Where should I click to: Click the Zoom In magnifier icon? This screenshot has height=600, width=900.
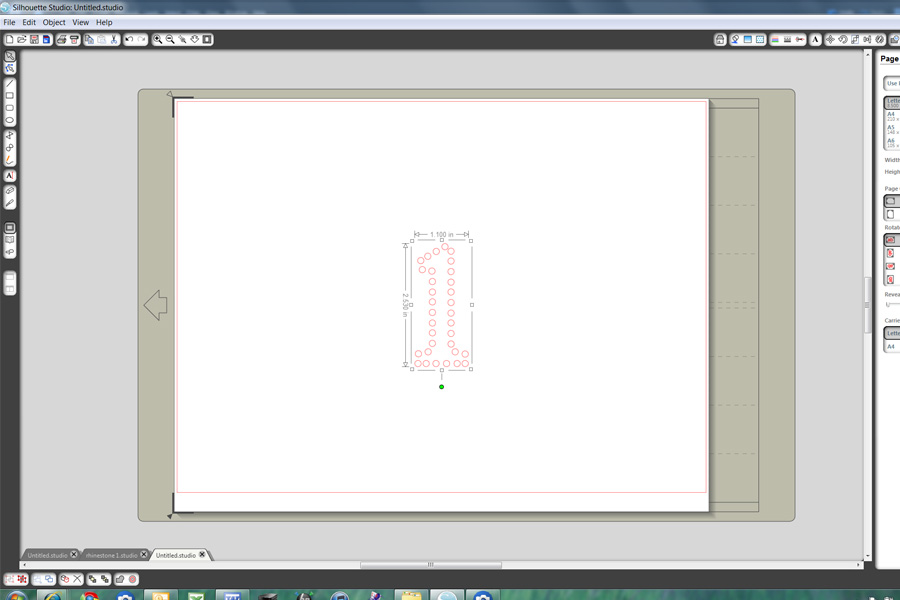pos(158,39)
